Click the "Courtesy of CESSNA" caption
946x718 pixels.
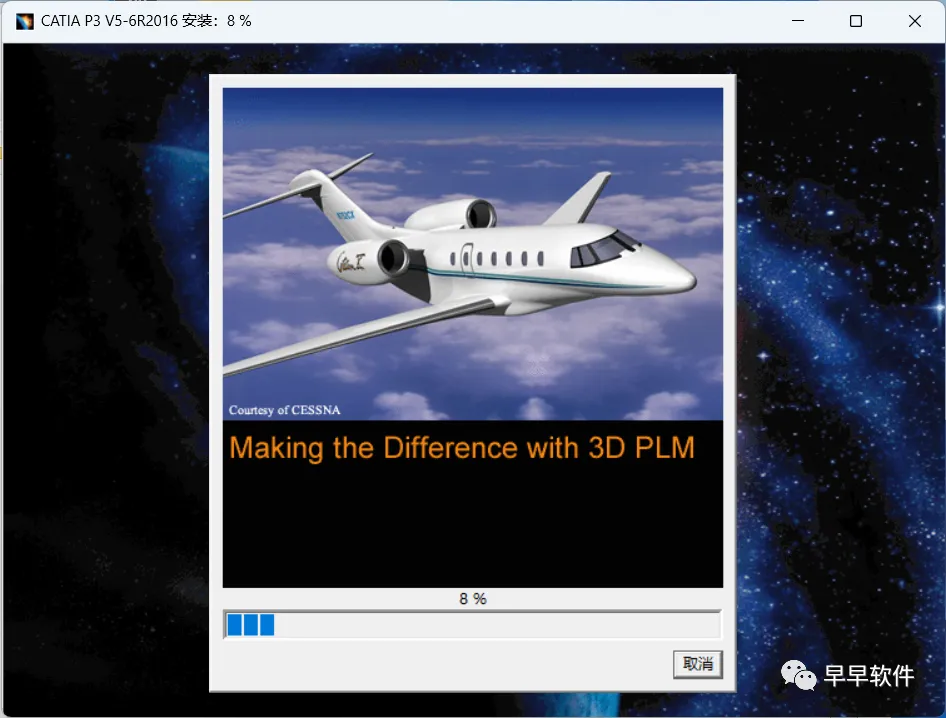pyautogui.click(x=284, y=410)
